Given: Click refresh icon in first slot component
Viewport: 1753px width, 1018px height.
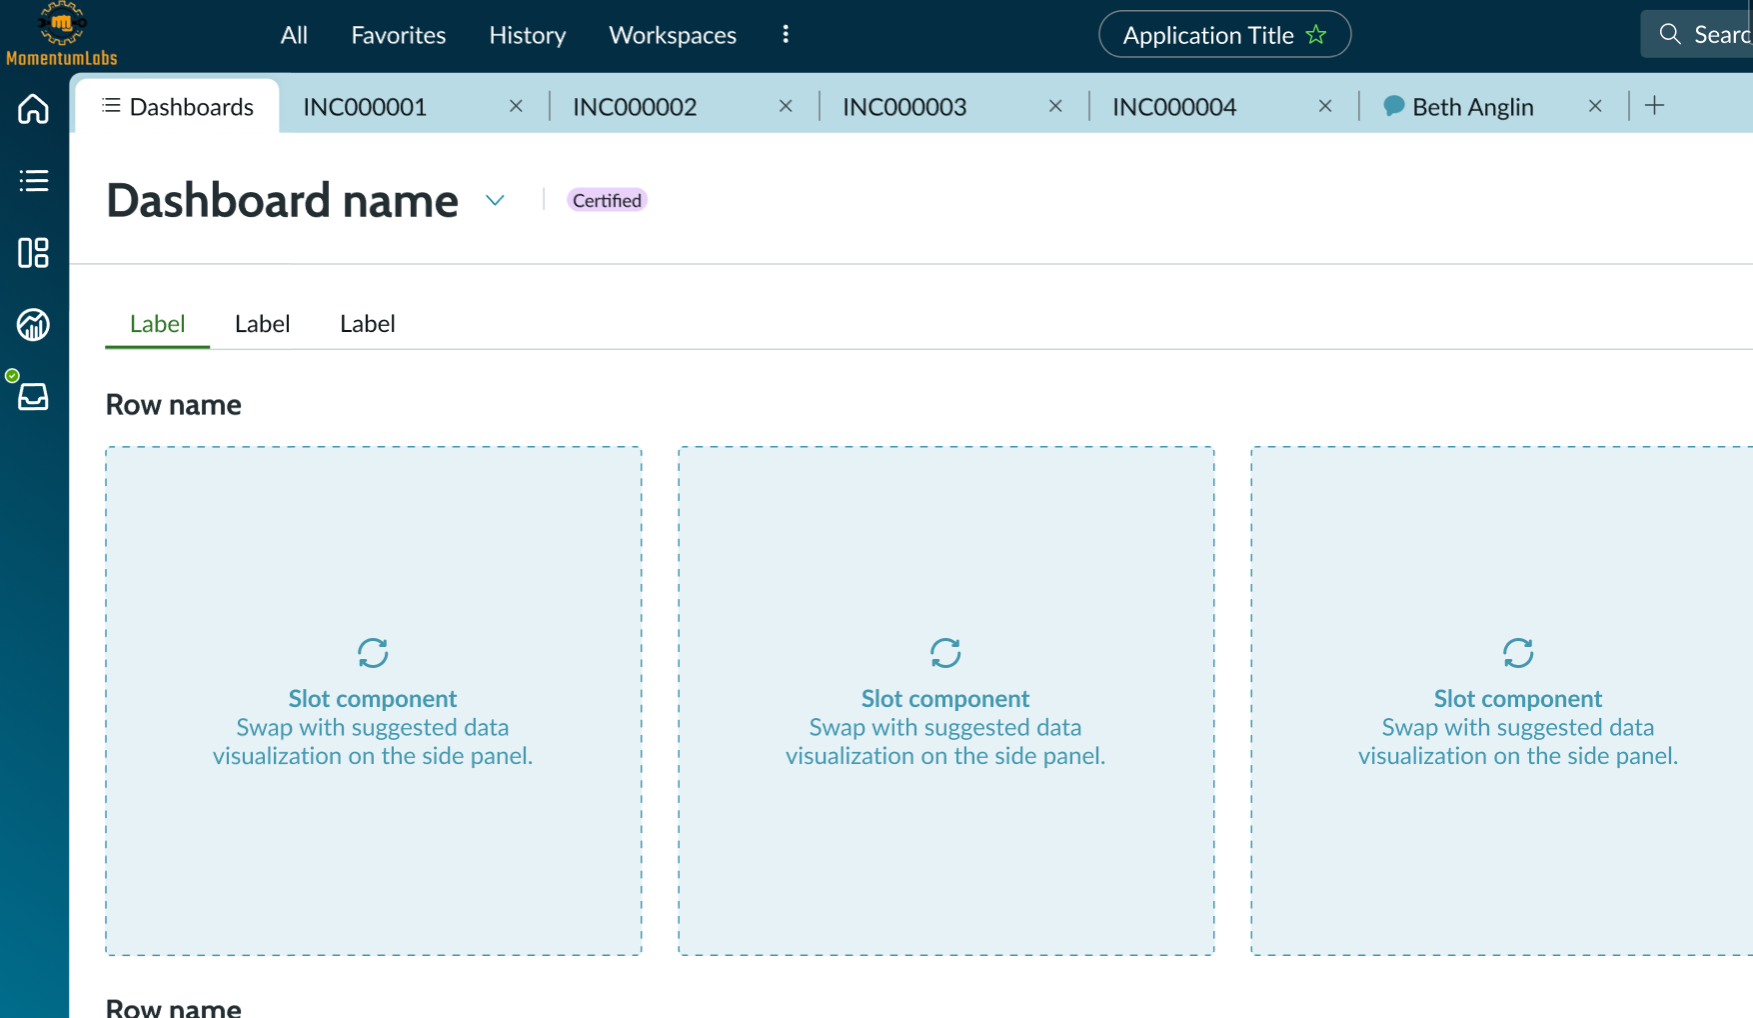Looking at the screenshot, I should [373, 653].
